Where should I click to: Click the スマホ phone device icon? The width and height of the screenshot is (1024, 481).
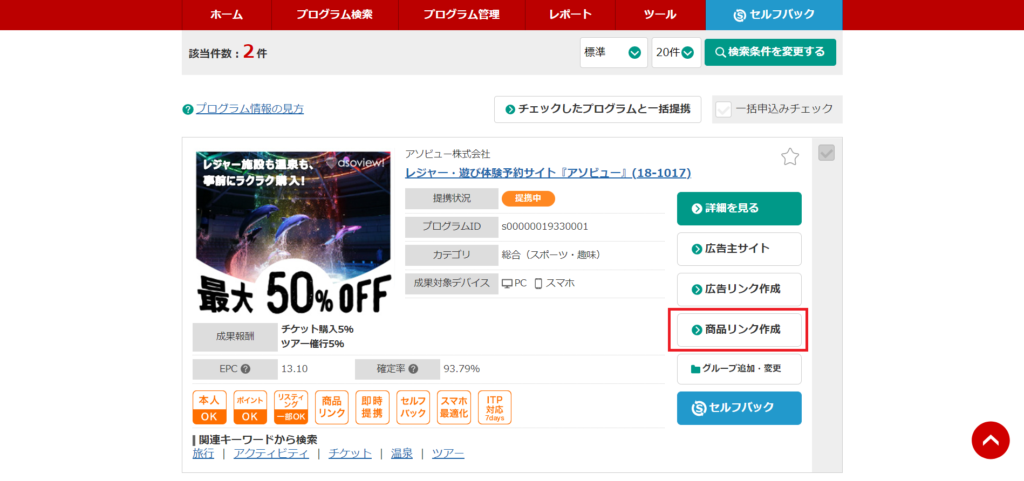tap(539, 283)
